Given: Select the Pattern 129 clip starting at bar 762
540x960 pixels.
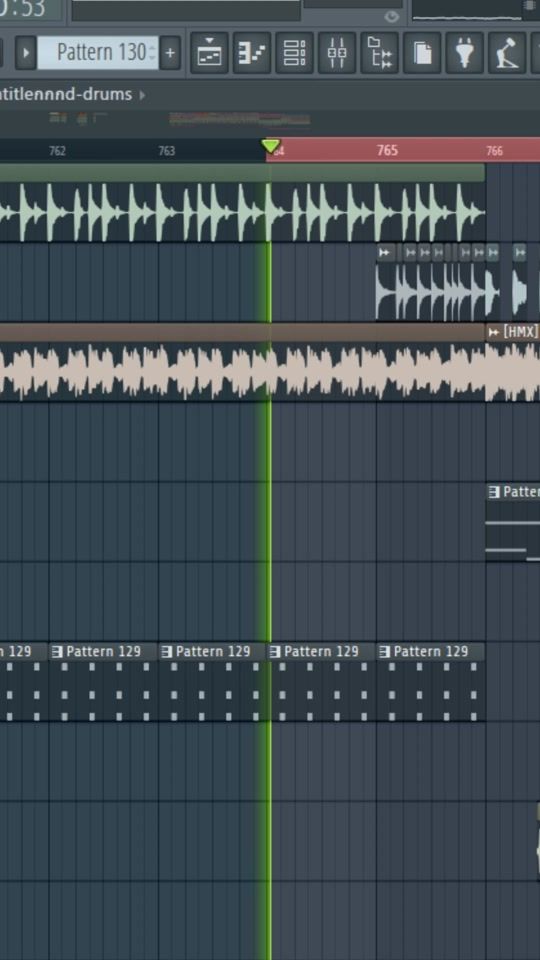Looking at the screenshot, I should 103,681.
